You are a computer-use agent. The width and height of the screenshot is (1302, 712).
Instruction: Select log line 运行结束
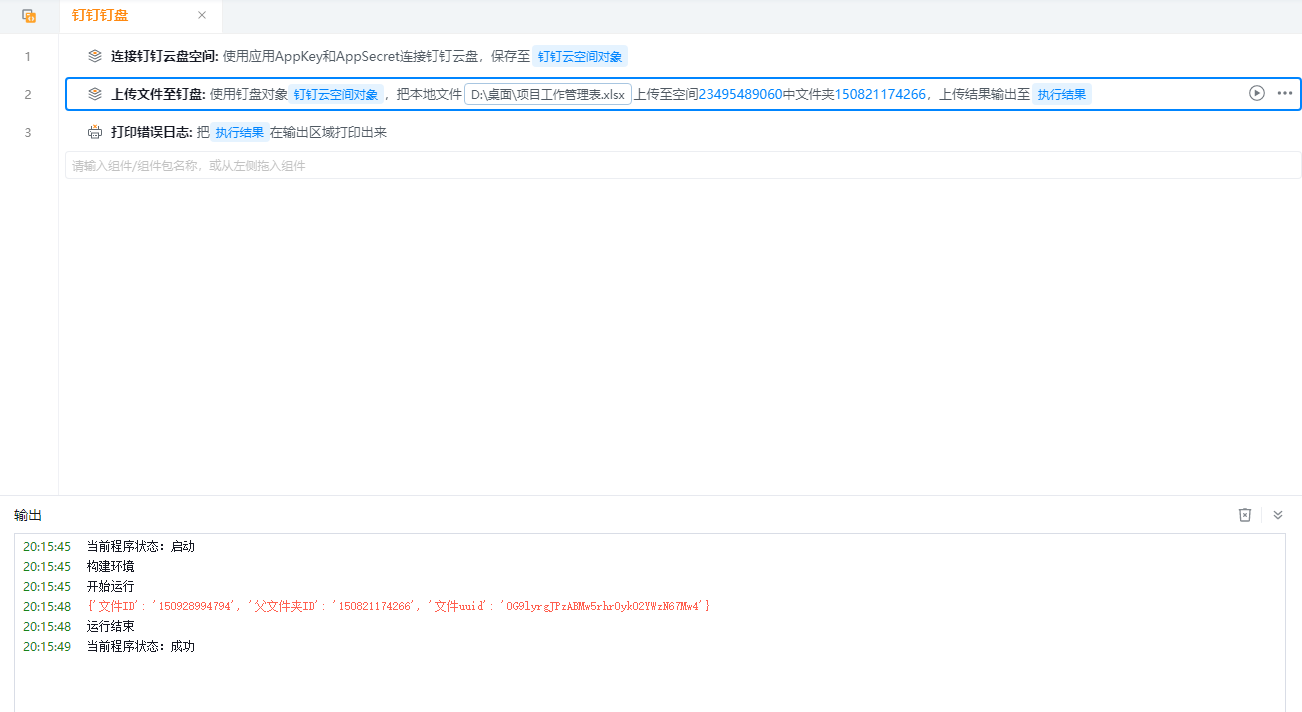pos(111,626)
